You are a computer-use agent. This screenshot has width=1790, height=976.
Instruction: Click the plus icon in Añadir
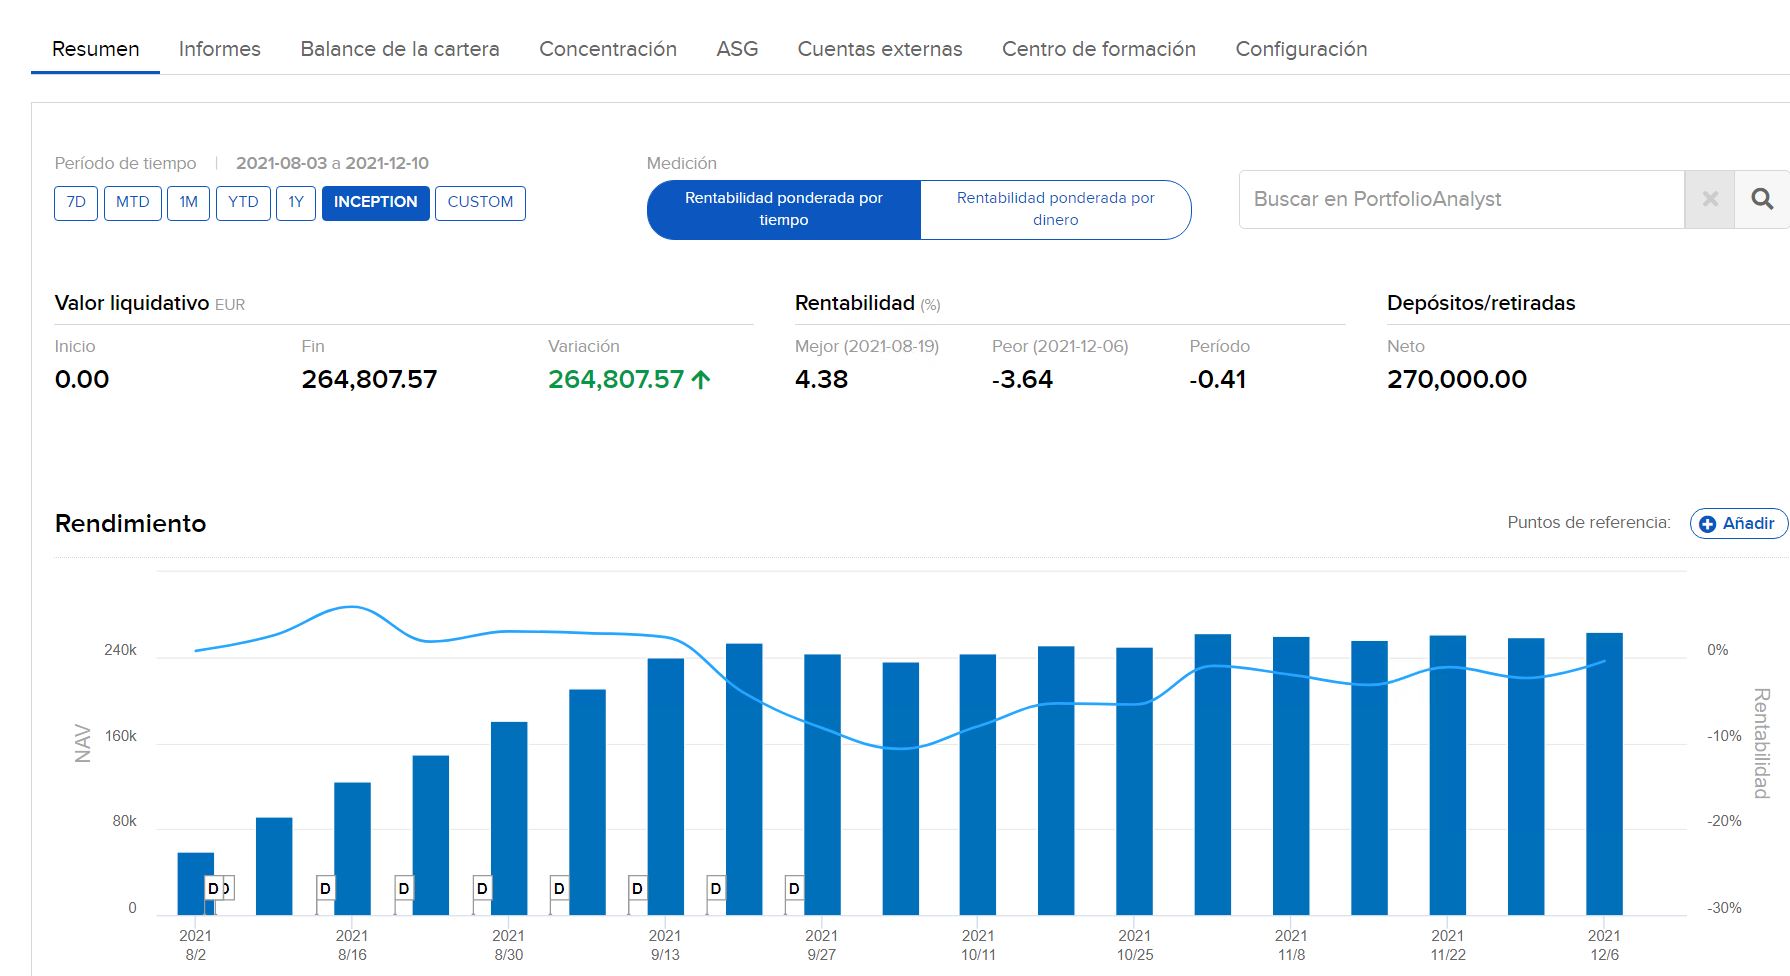(1708, 524)
